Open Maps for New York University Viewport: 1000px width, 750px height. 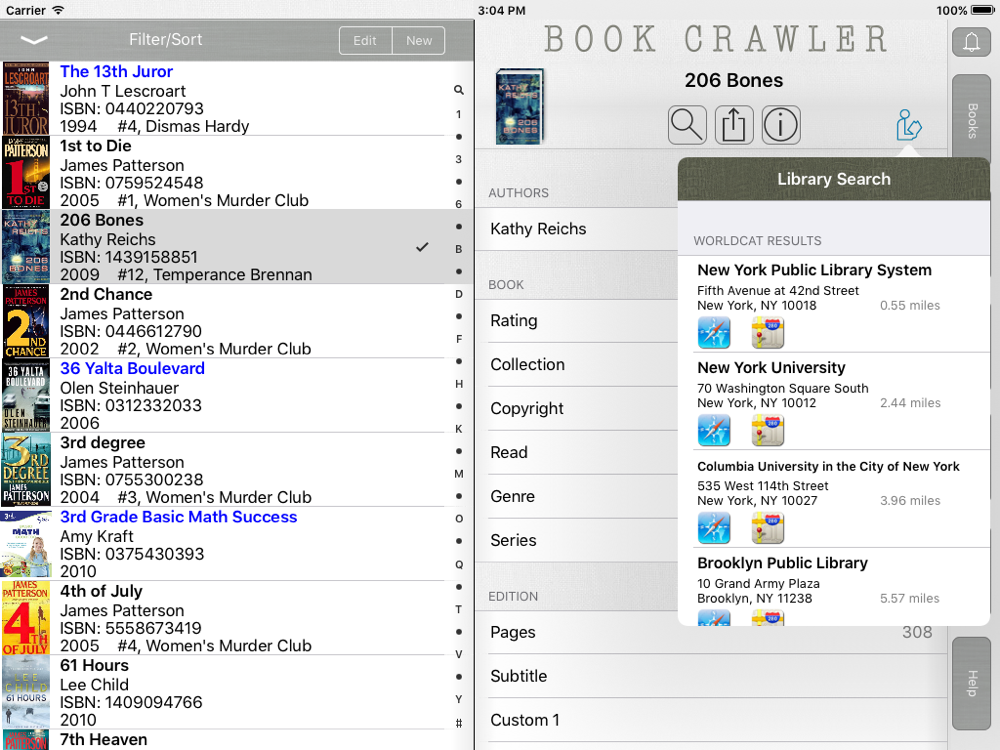(768, 430)
